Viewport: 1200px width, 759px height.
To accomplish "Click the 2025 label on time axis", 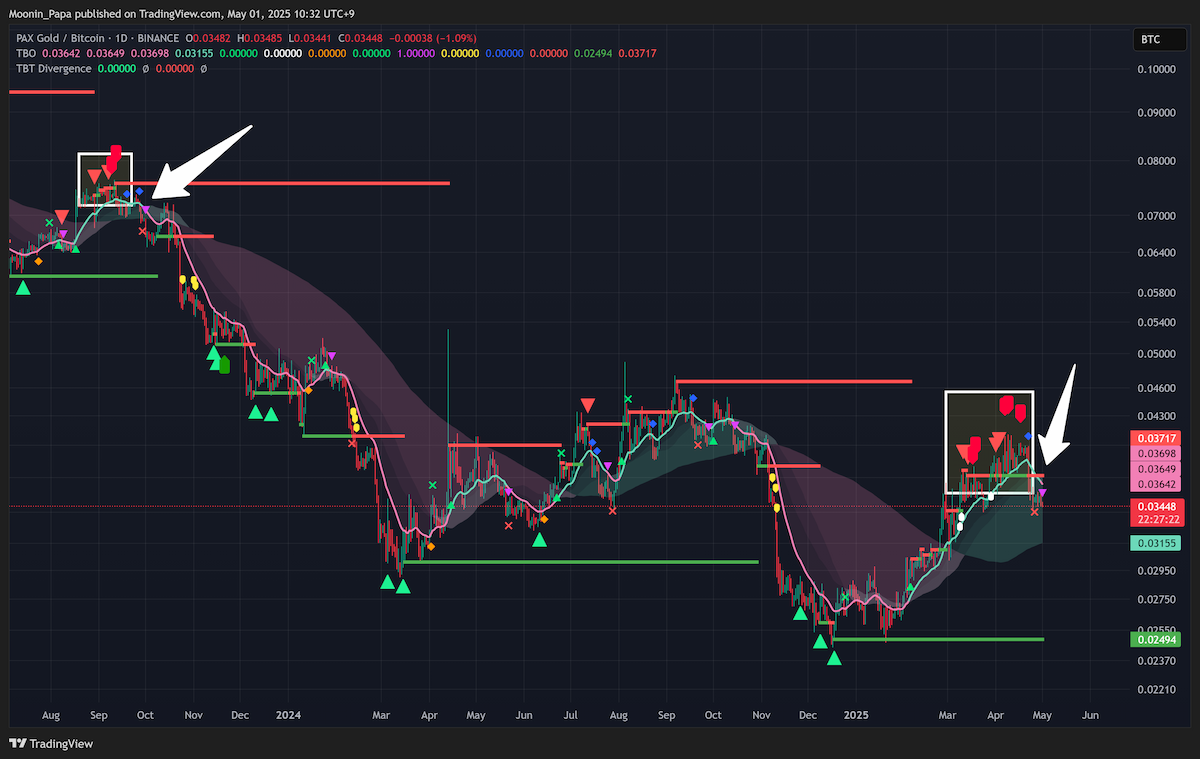I will 855,715.
